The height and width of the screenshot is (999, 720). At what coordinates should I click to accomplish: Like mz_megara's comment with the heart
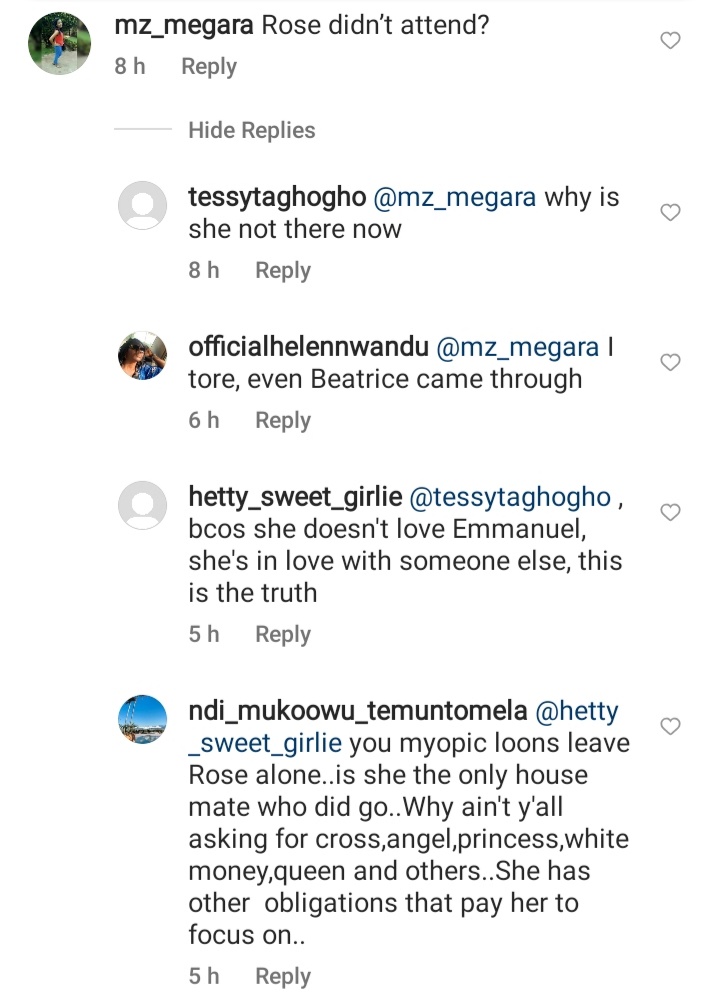(672, 40)
